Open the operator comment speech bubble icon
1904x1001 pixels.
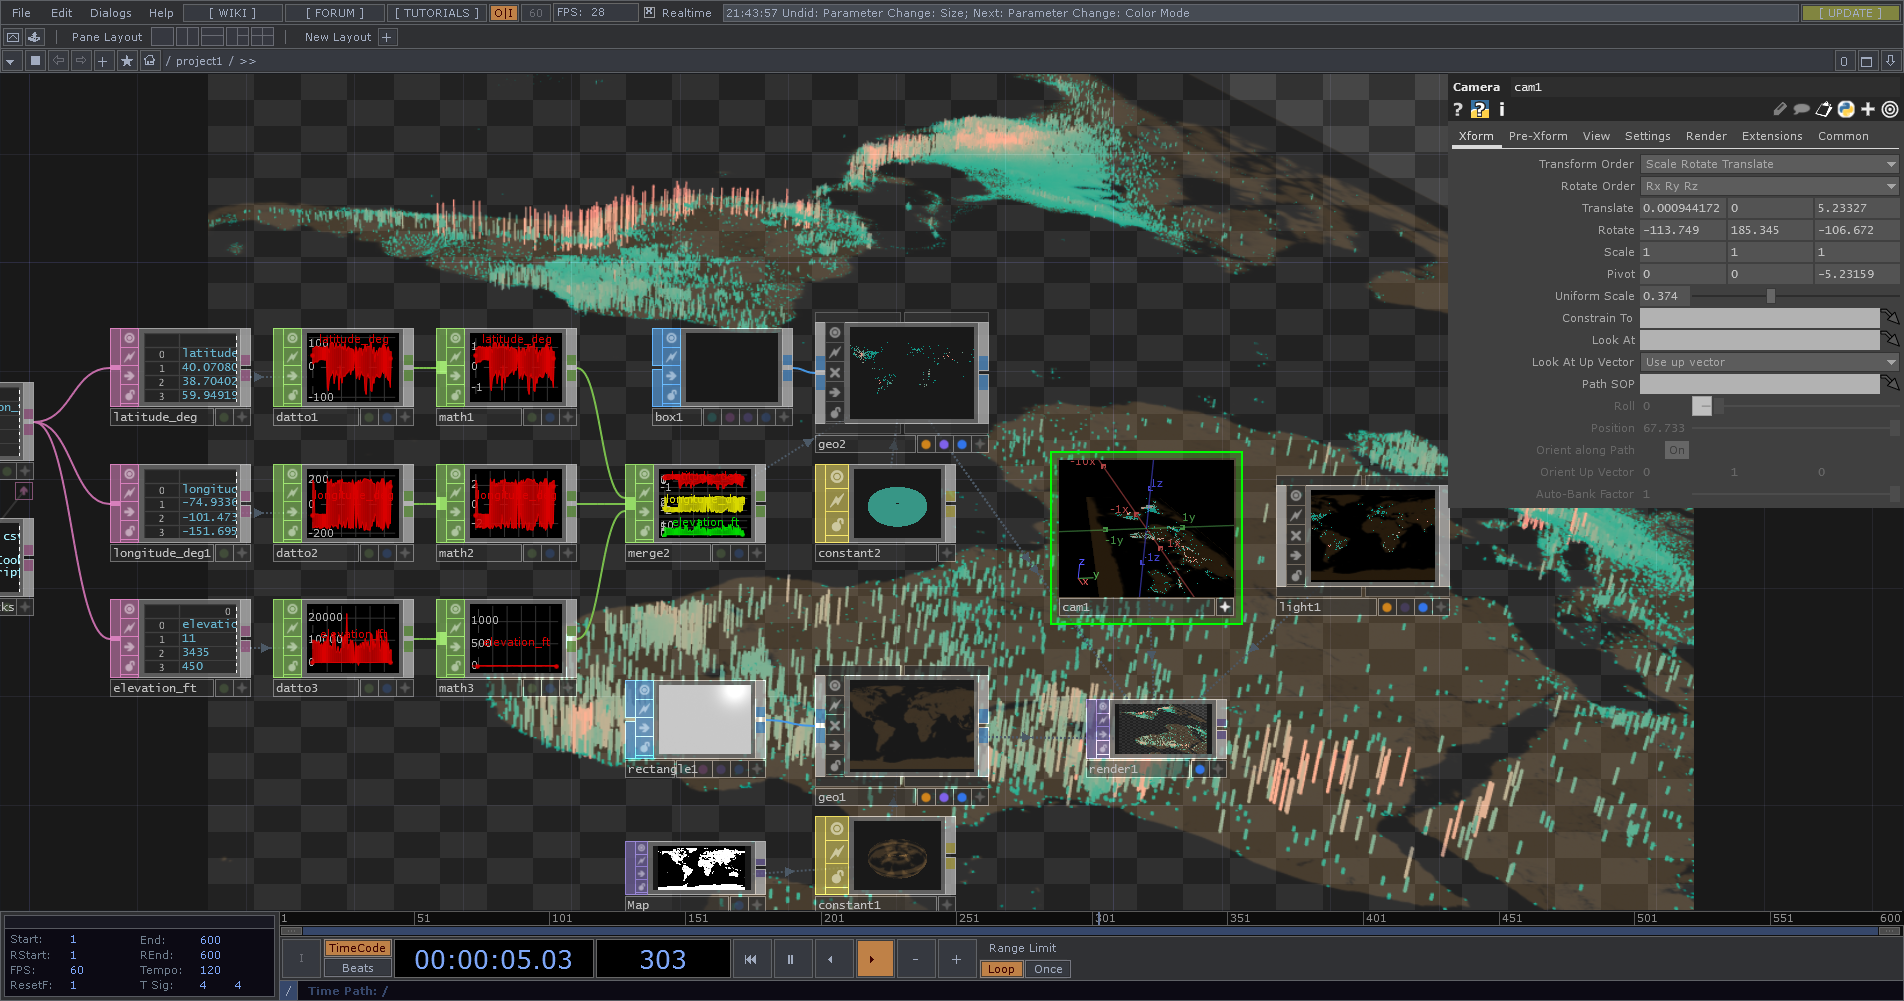(1801, 110)
